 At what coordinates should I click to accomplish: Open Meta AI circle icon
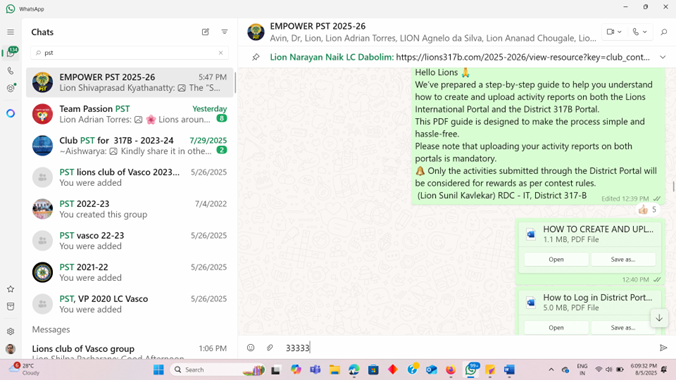pos(11,113)
